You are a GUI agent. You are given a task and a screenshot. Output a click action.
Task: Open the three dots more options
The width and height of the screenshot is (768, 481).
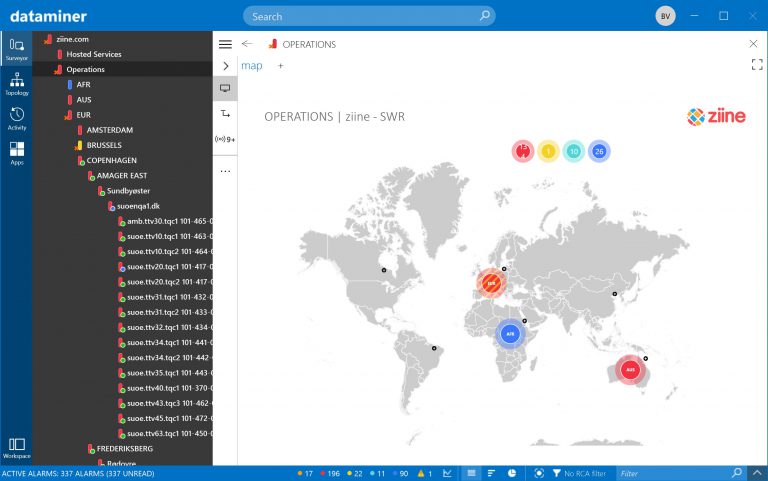click(x=225, y=171)
